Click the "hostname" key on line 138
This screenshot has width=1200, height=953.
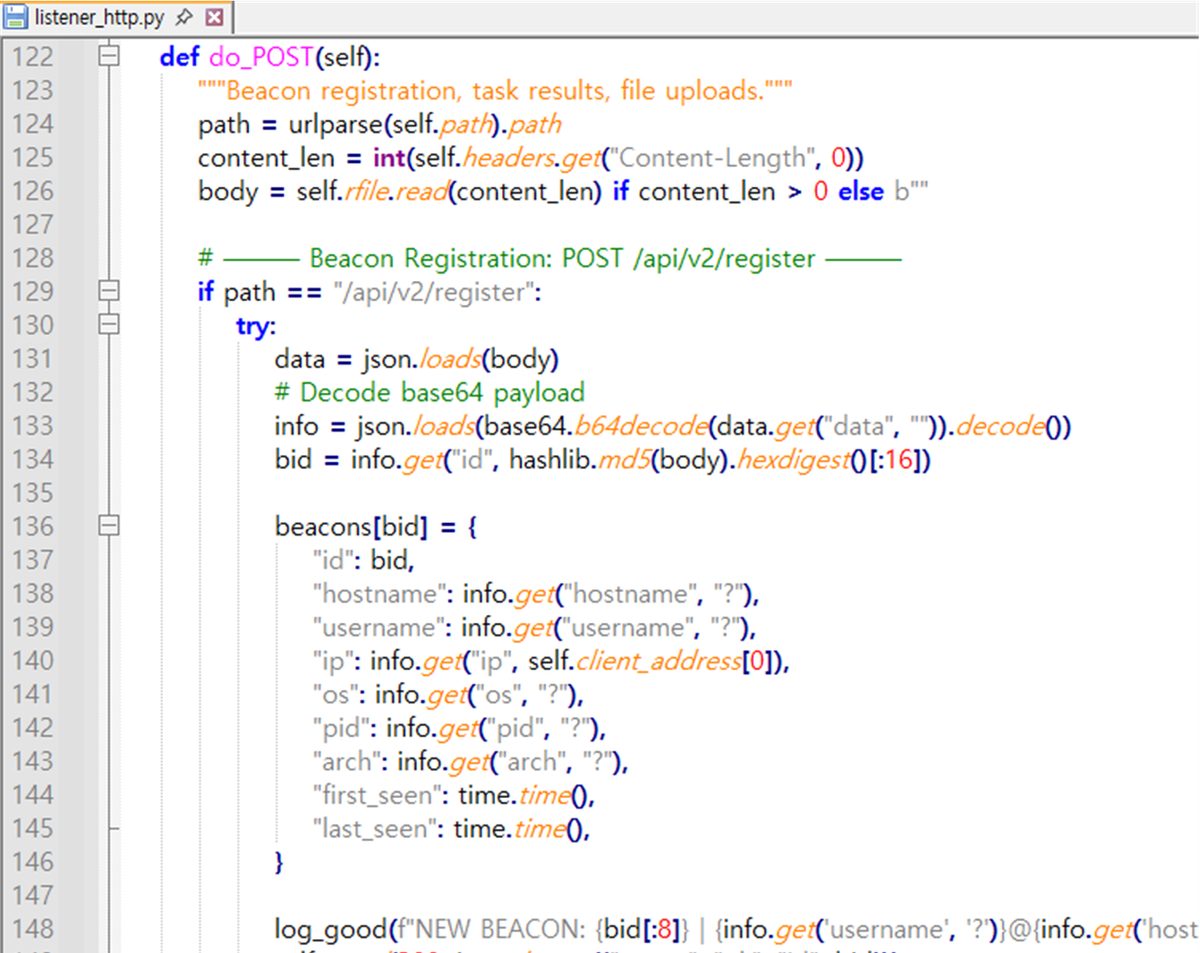(x=377, y=593)
